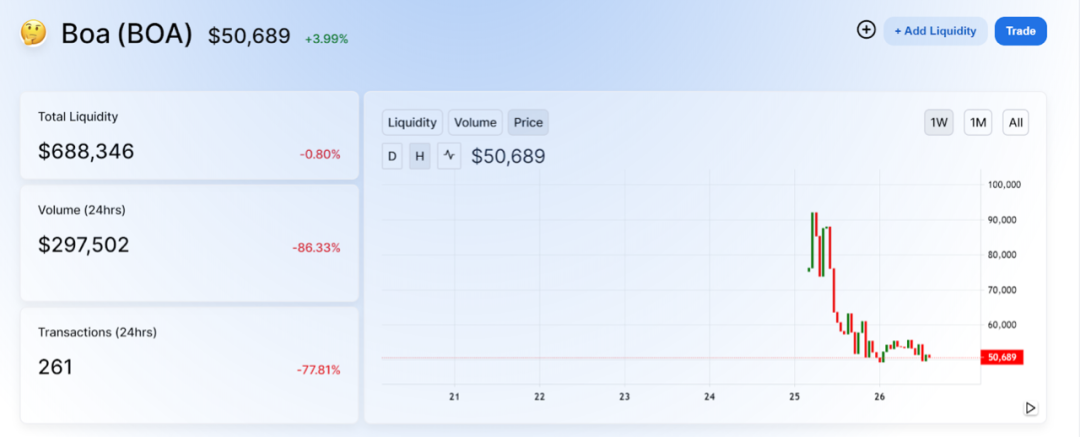Click the Volume (24hrs) card
Image resolution: width=1080 pixels, height=437 pixels.
pos(189,242)
